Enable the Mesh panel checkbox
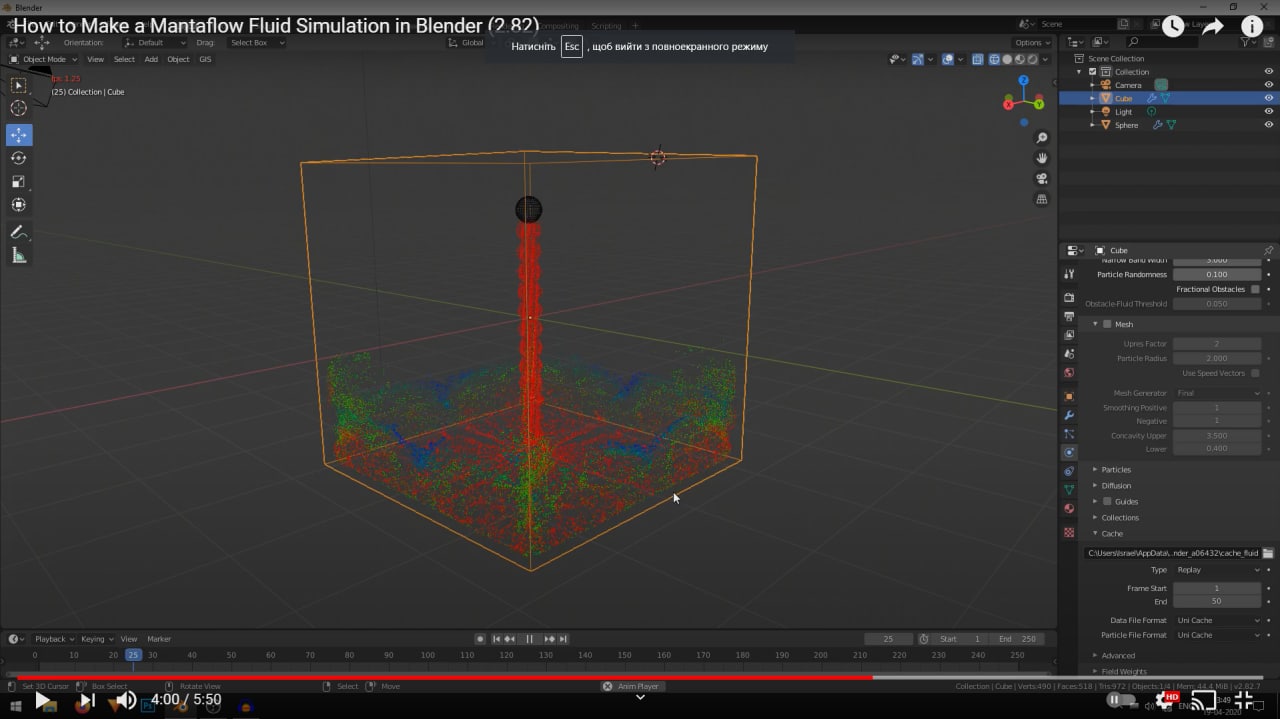Viewport: 1280px width, 719px height. [1107, 324]
